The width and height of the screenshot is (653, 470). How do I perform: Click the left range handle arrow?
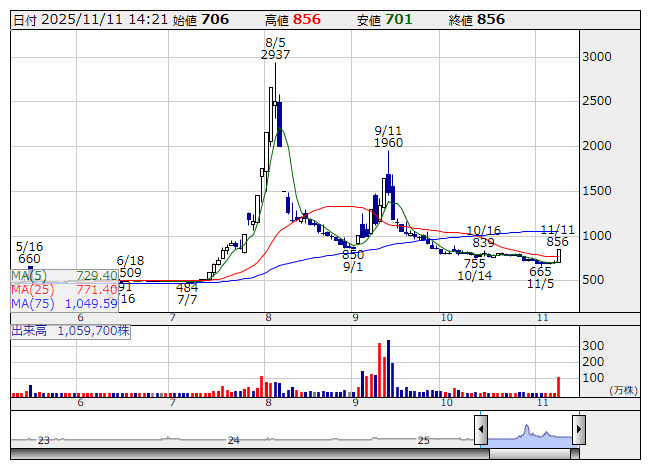click(x=480, y=431)
